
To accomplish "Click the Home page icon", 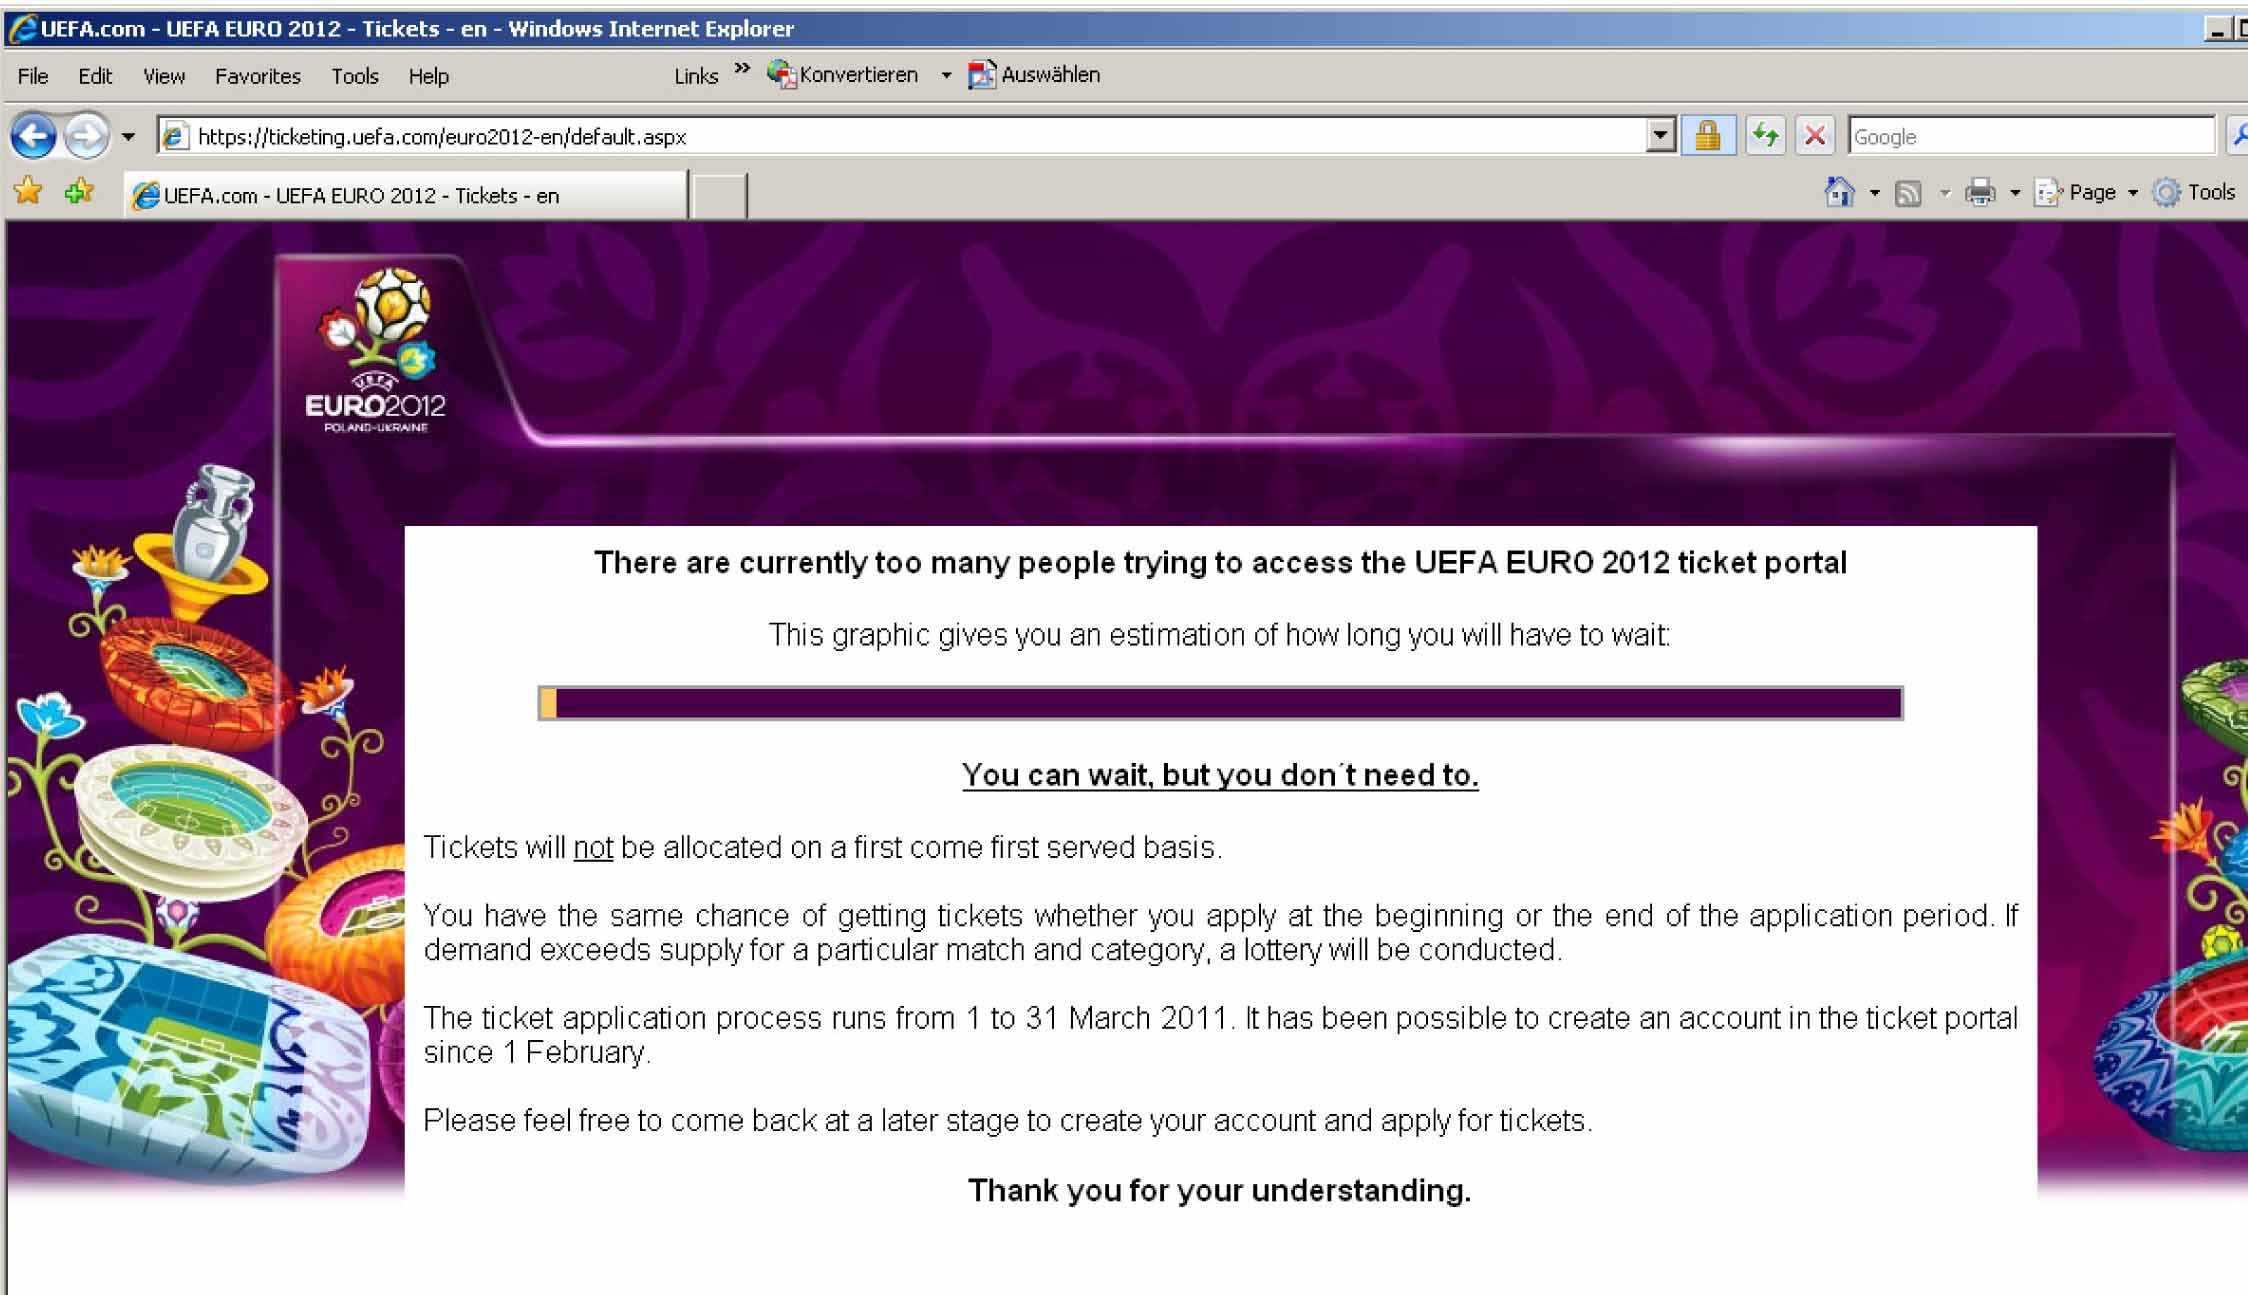I will [x=1839, y=192].
